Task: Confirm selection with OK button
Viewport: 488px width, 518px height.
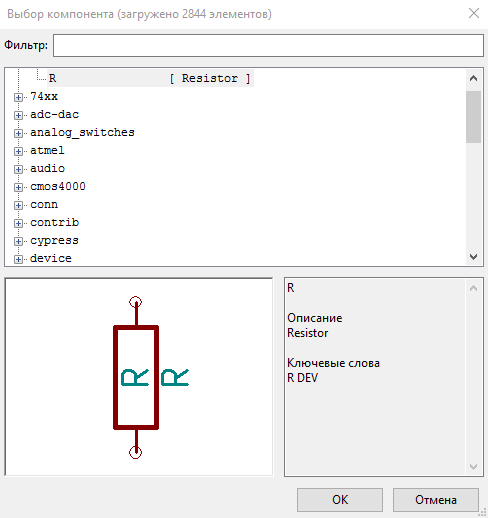Action: coord(340,500)
